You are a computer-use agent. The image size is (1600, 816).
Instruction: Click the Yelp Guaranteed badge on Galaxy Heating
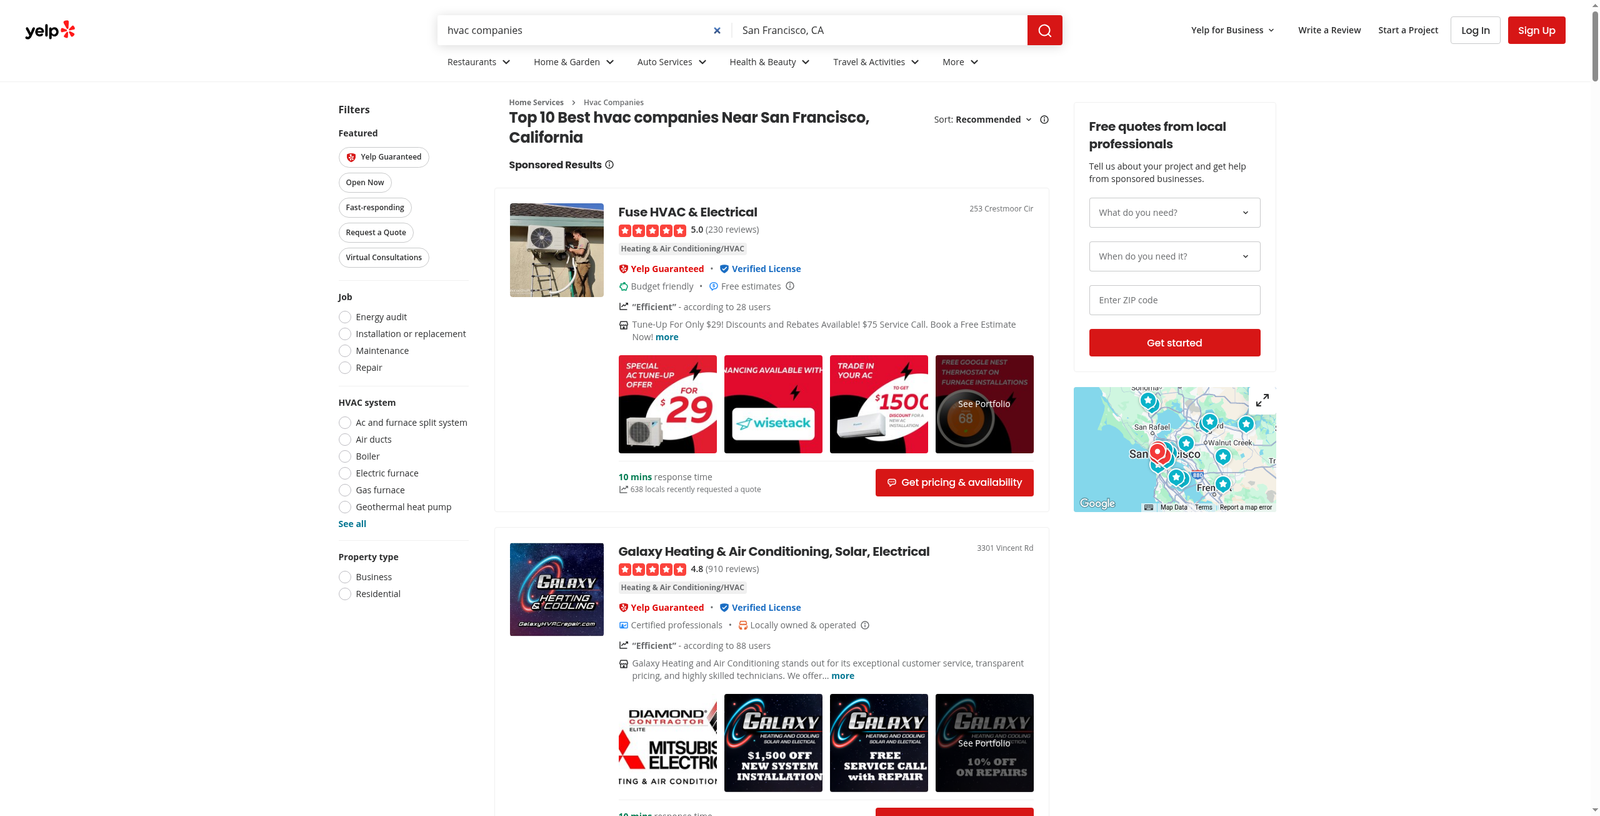coord(661,608)
